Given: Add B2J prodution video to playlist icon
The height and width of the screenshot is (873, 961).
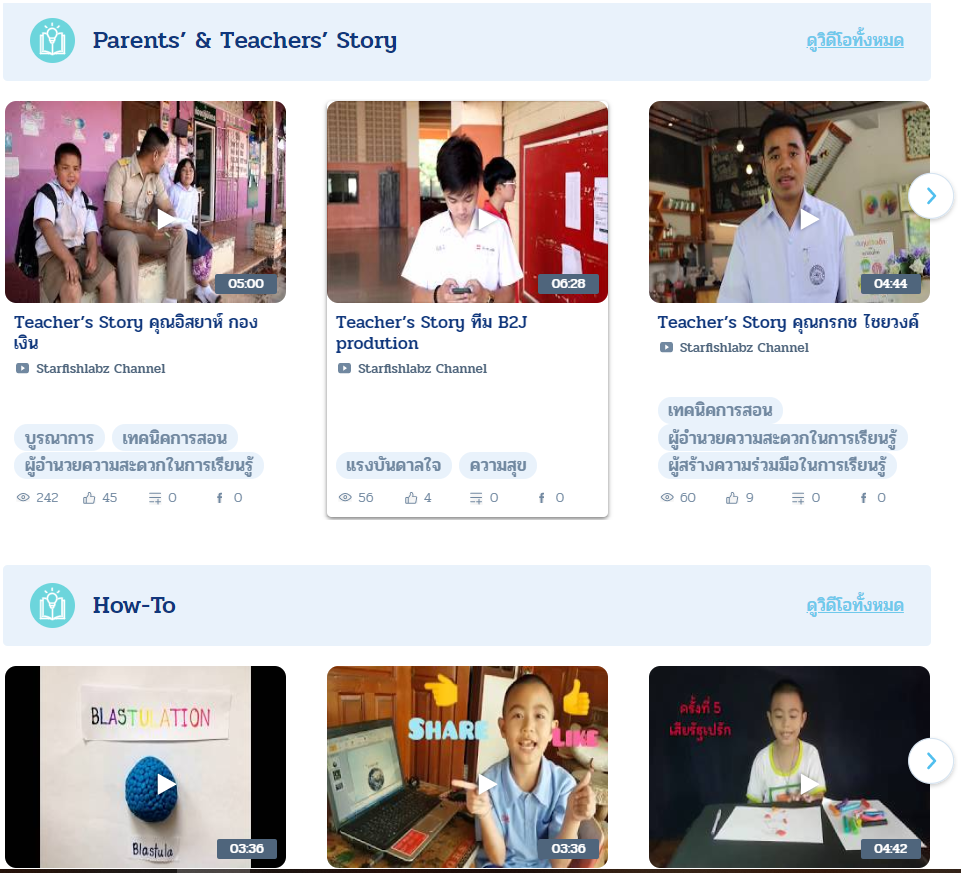Looking at the screenshot, I should pyautogui.click(x=476, y=498).
